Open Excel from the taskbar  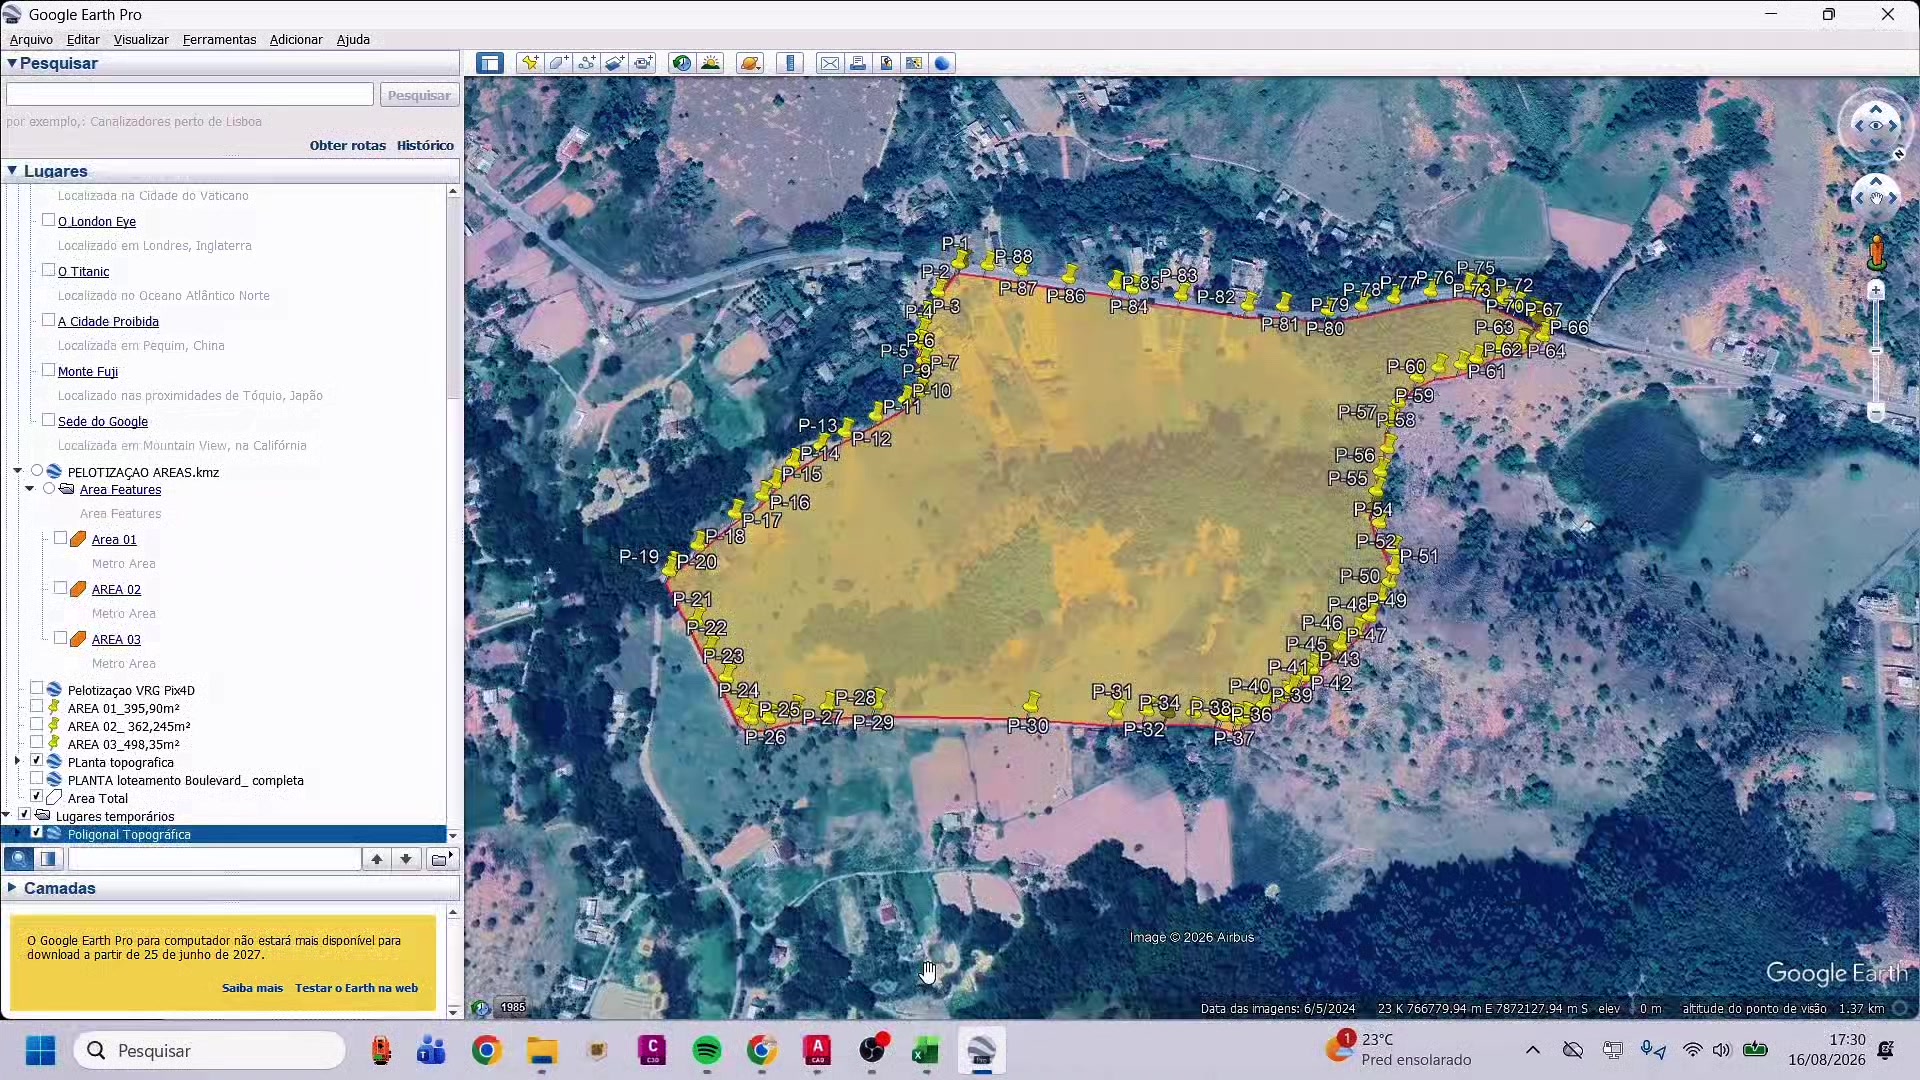pyautogui.click(x=926, y=1050)
